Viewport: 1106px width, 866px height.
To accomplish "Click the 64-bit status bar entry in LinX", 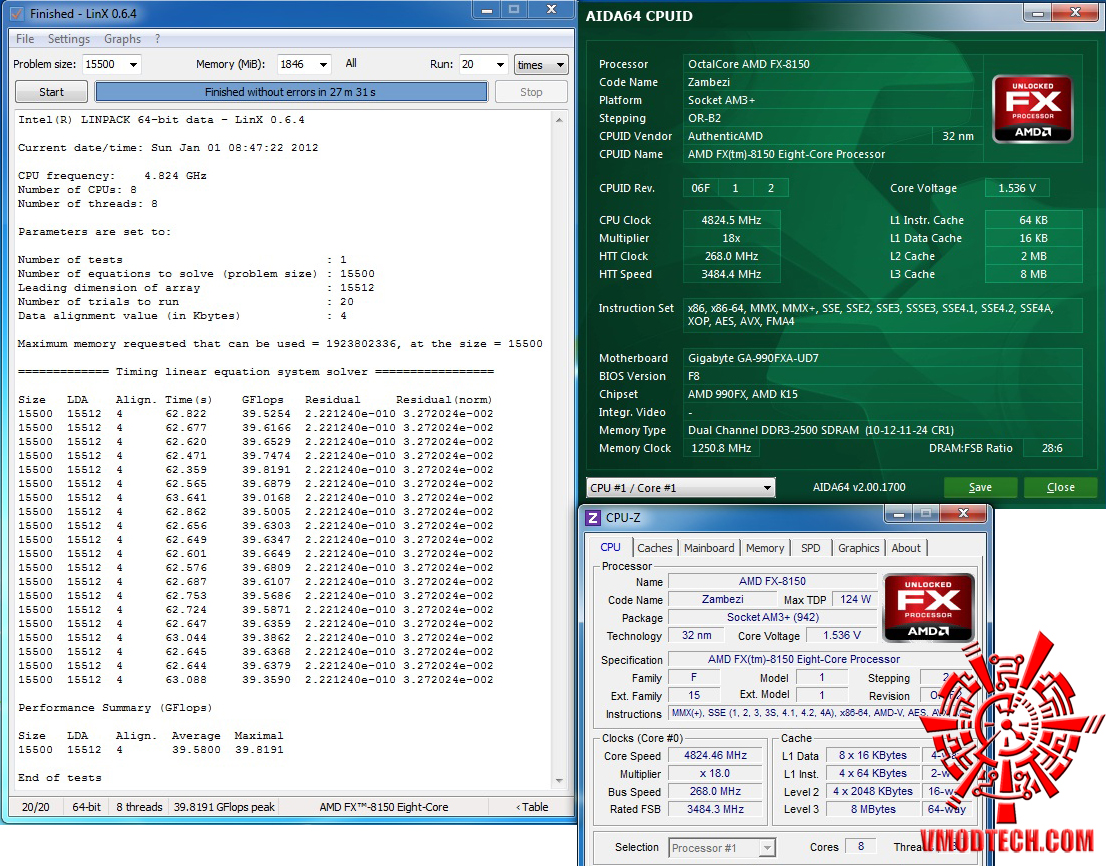I will (x=86, y=807).
